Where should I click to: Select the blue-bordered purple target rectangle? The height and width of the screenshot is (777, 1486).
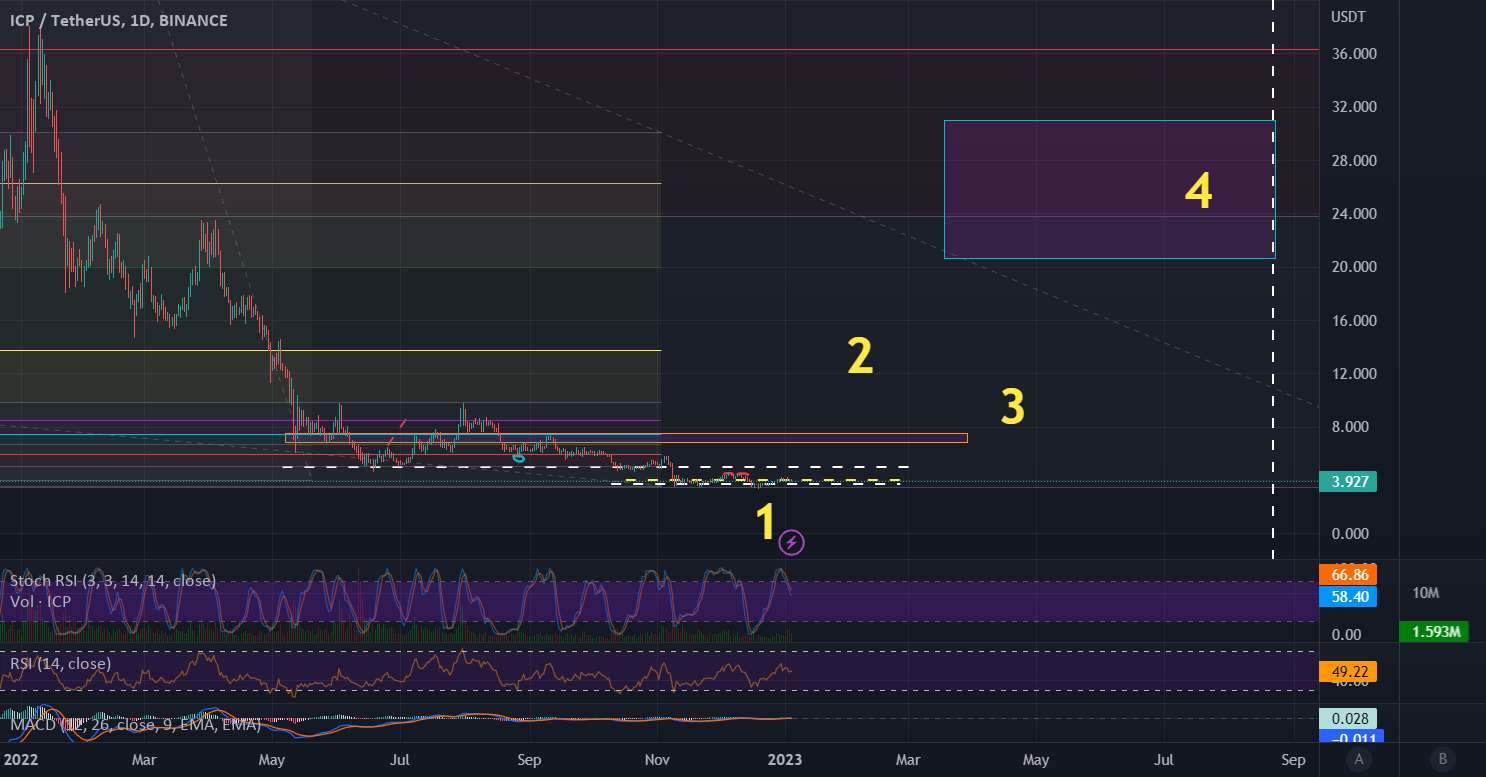click(x=1109, y=189)
